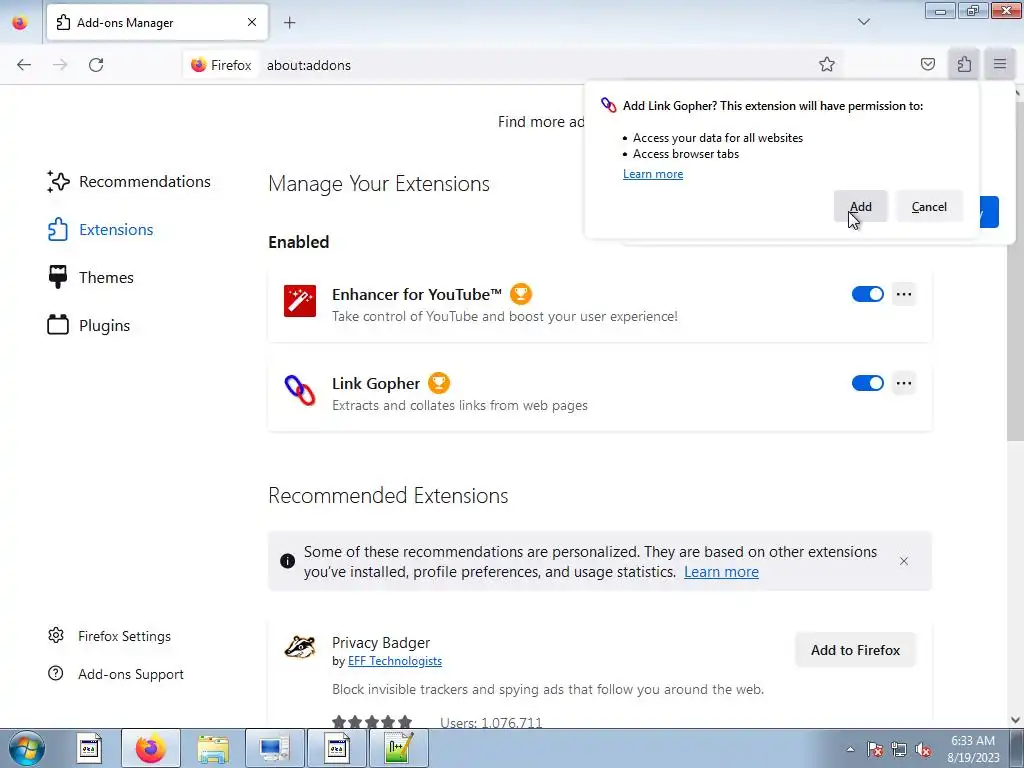Select Extensions in the sidebar
The image size is (1024, 768).
pos(101,229)
